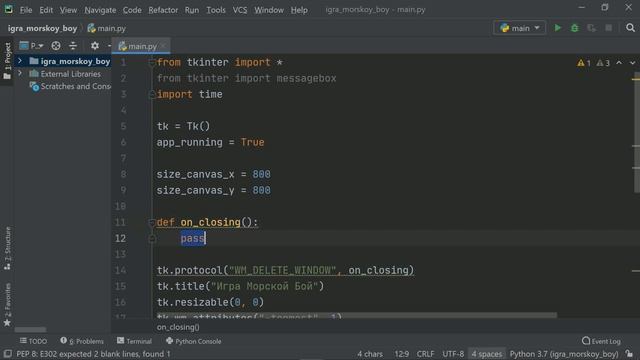Expand the igra_morskoy_boy project folder

20,61
